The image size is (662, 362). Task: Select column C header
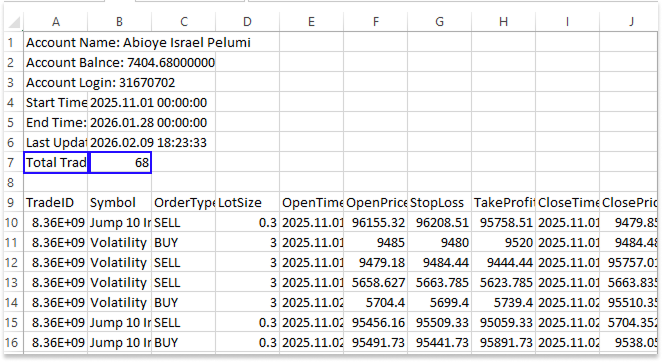coord(184,22)
